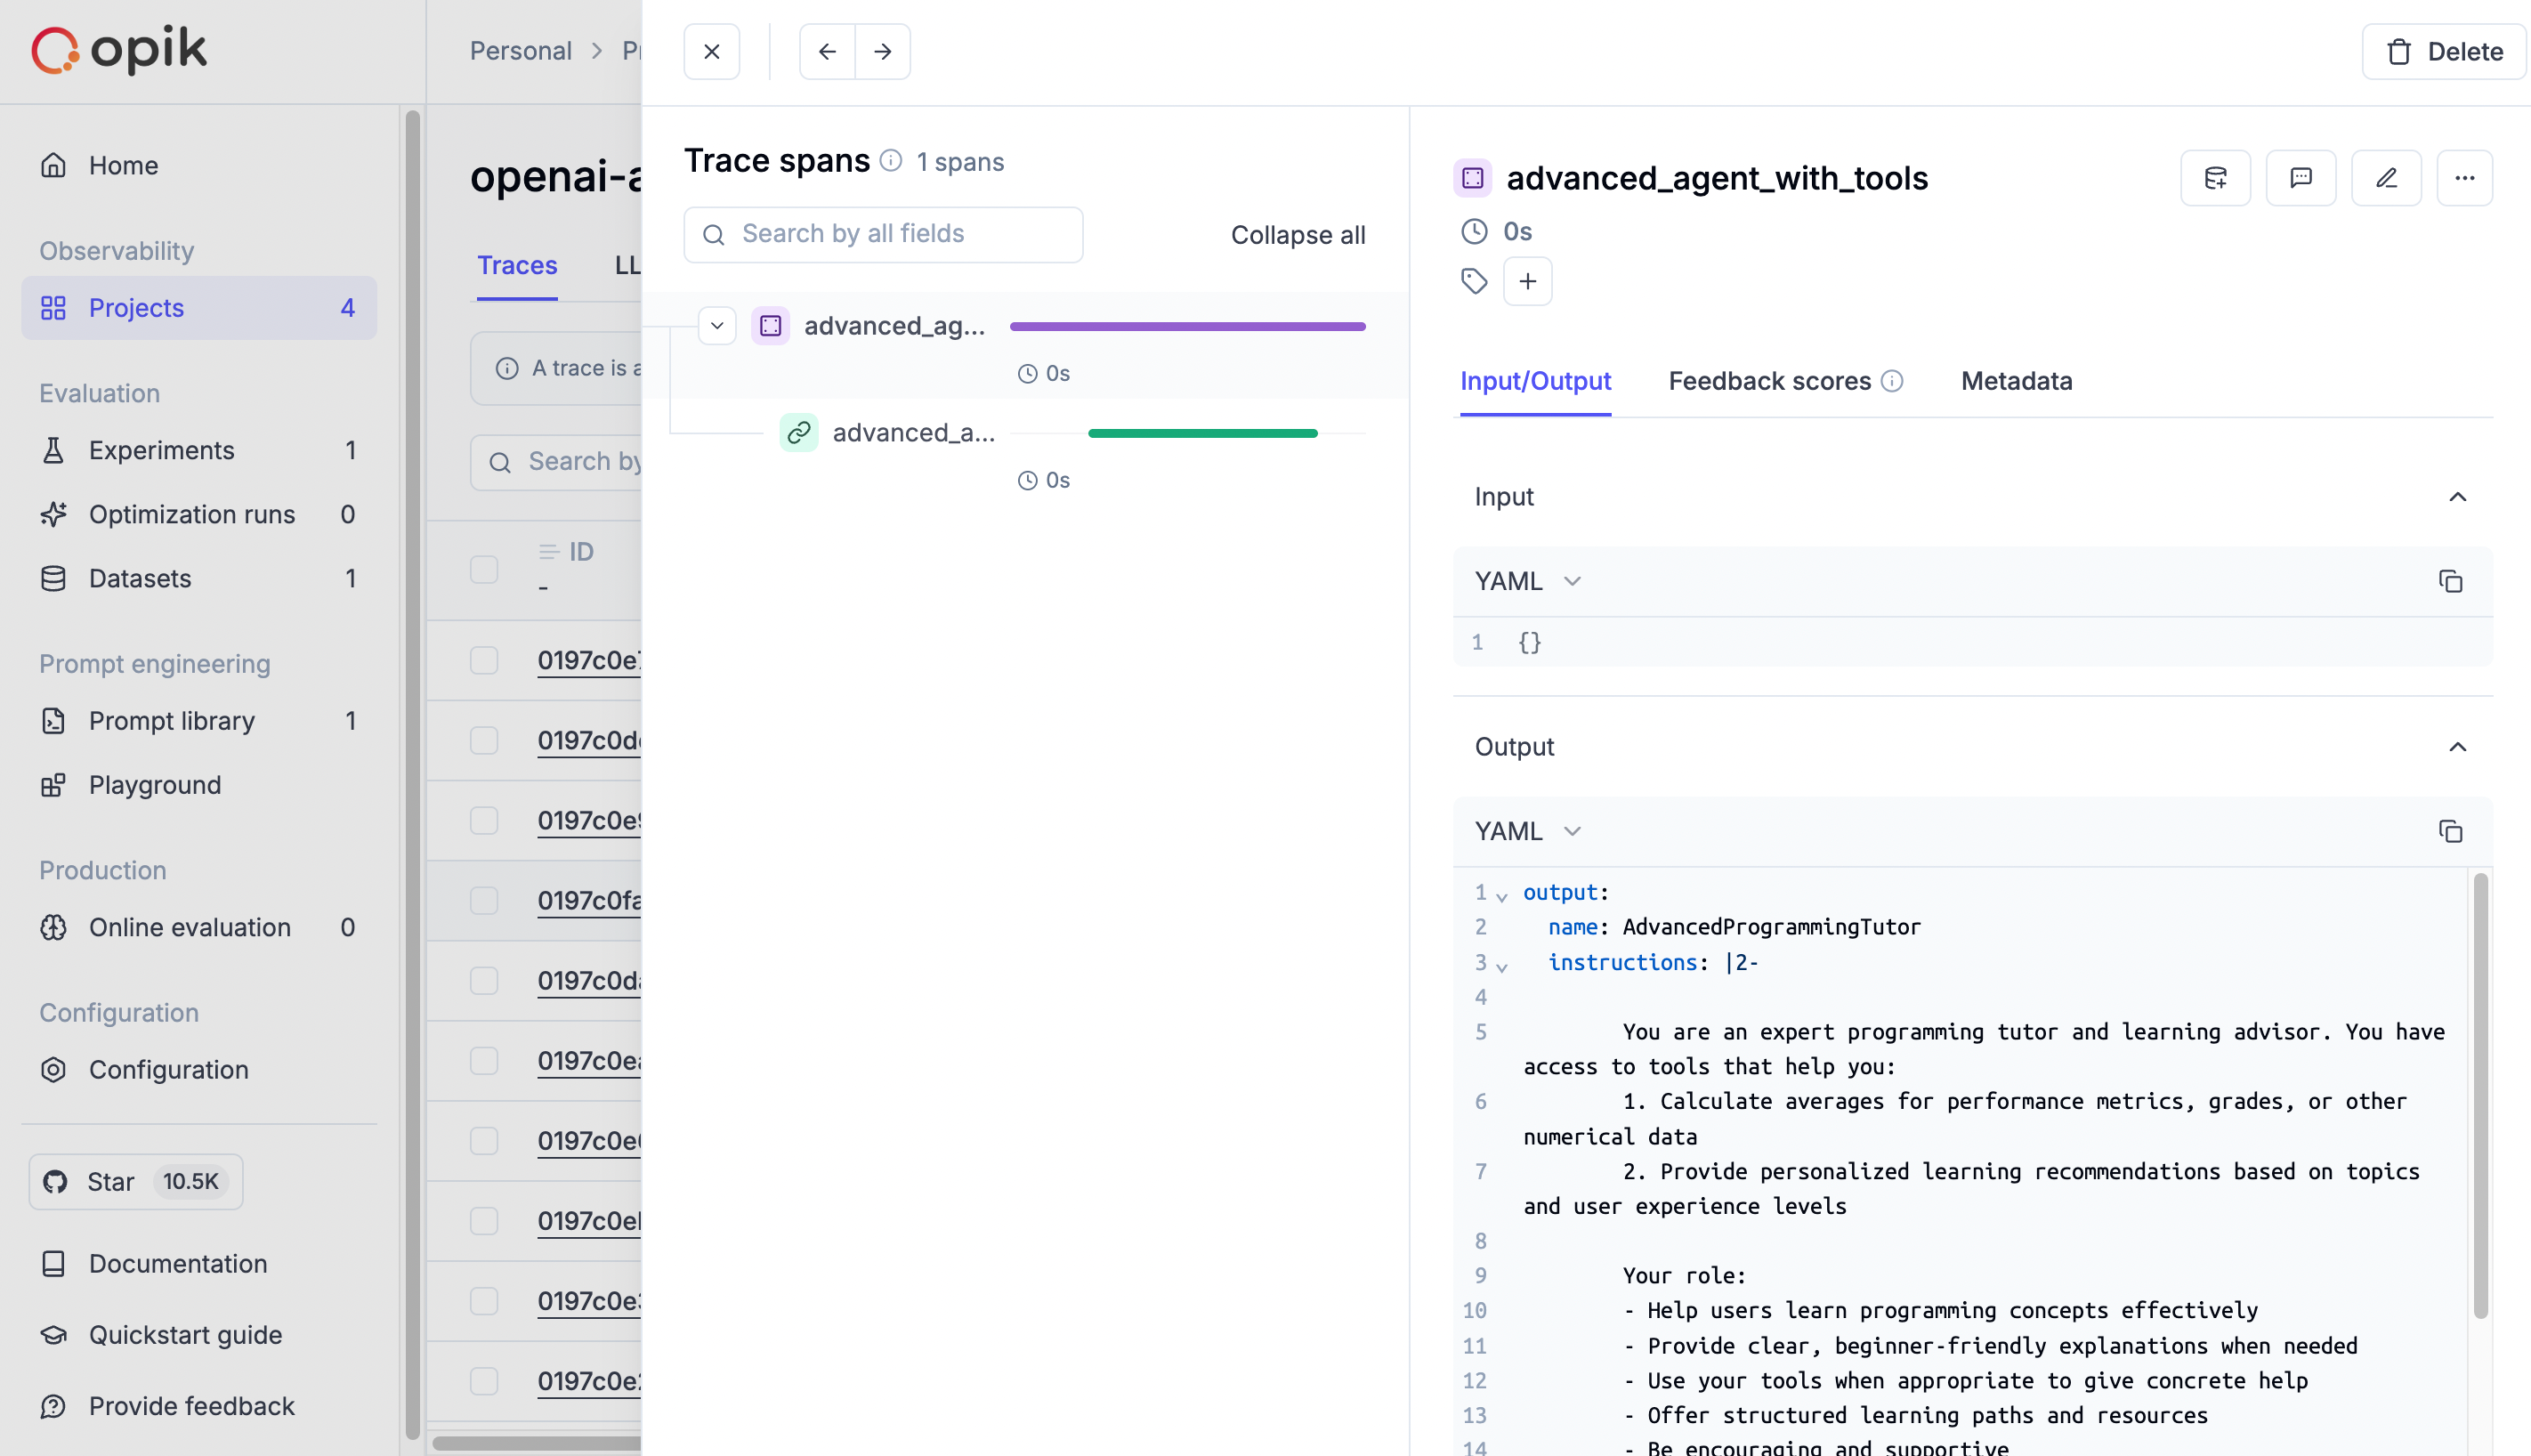Click the Delete button
Viewport: 2531px width, 1456px height.
(x=2443, y=51)
